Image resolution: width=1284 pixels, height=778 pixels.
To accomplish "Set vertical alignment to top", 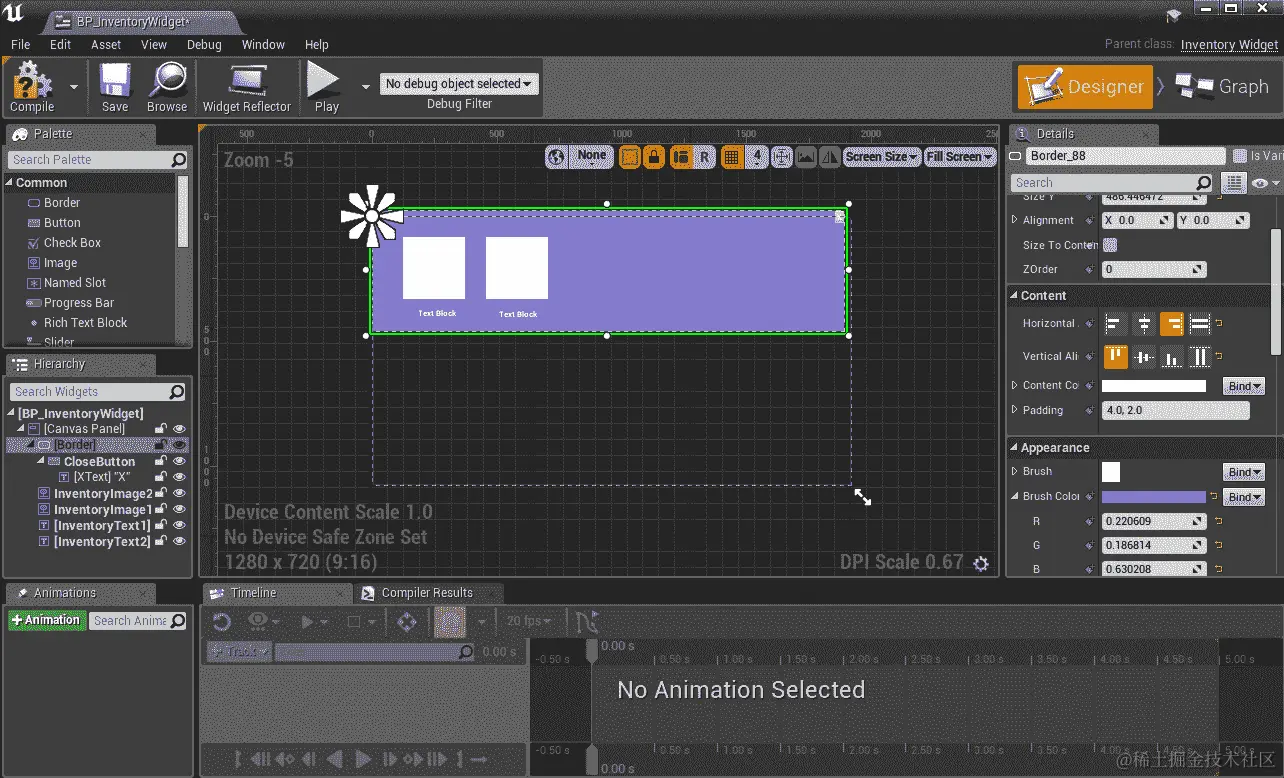I will pos(1115,357).
